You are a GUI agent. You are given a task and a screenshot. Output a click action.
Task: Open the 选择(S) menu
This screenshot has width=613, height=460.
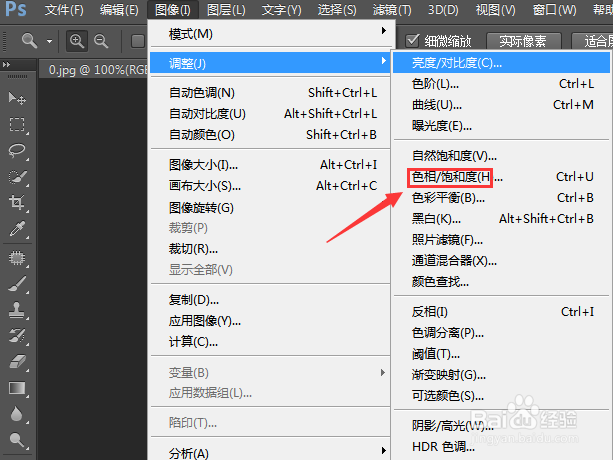(x=337, y=10)
